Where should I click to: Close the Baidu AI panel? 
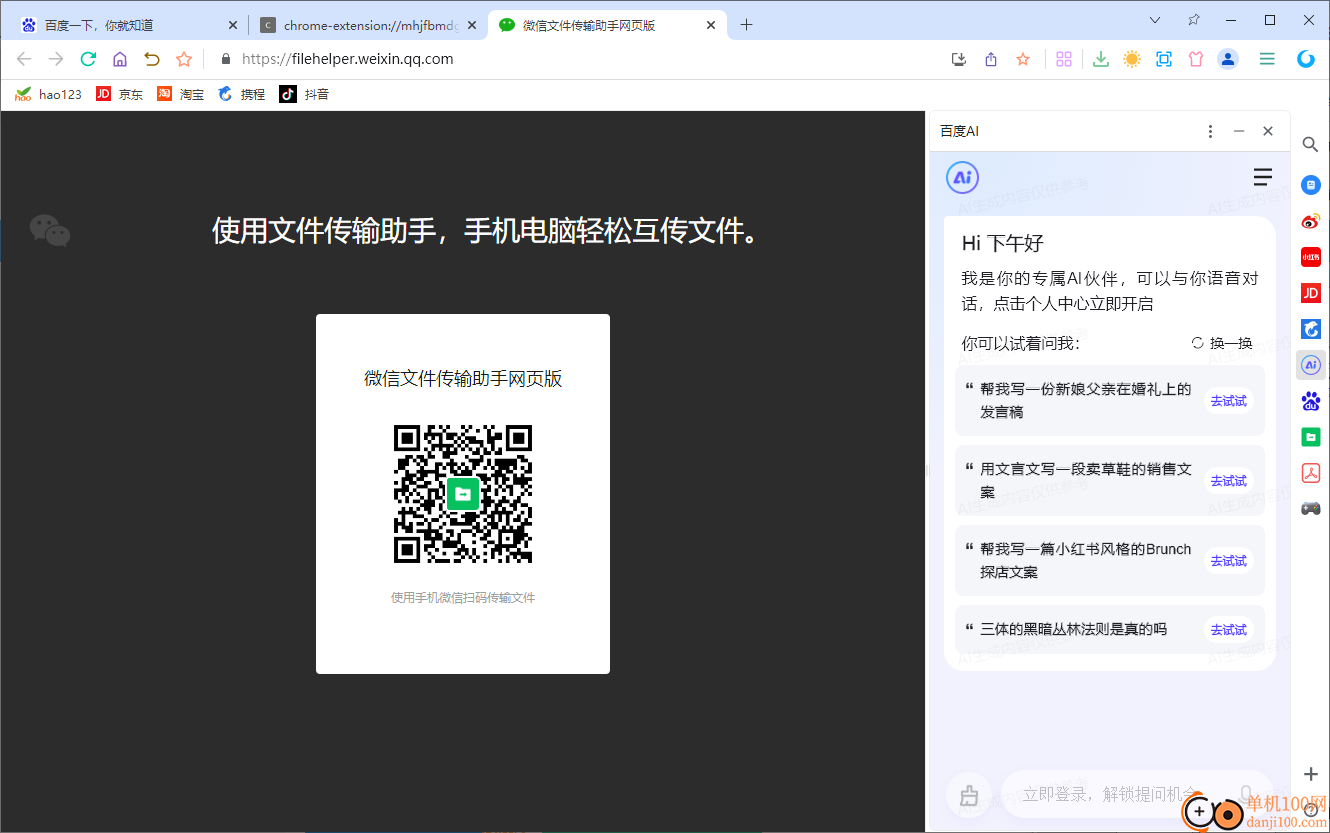click(x=1268, y=131)
